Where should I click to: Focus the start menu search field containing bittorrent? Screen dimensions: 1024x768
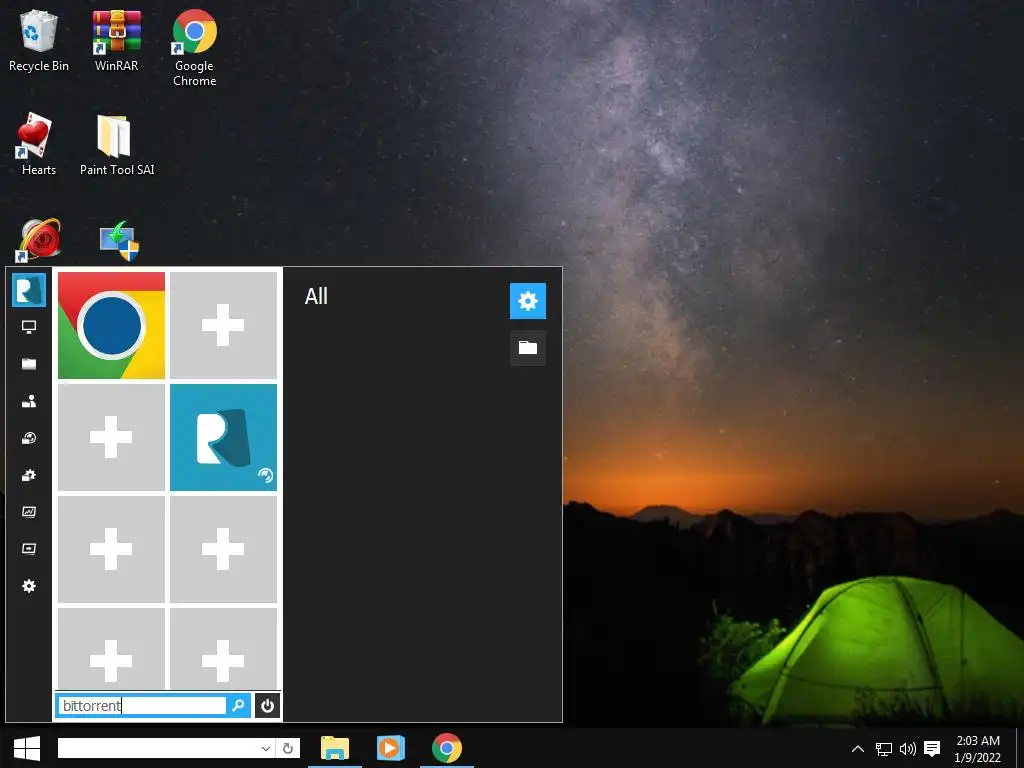point(142,705)
